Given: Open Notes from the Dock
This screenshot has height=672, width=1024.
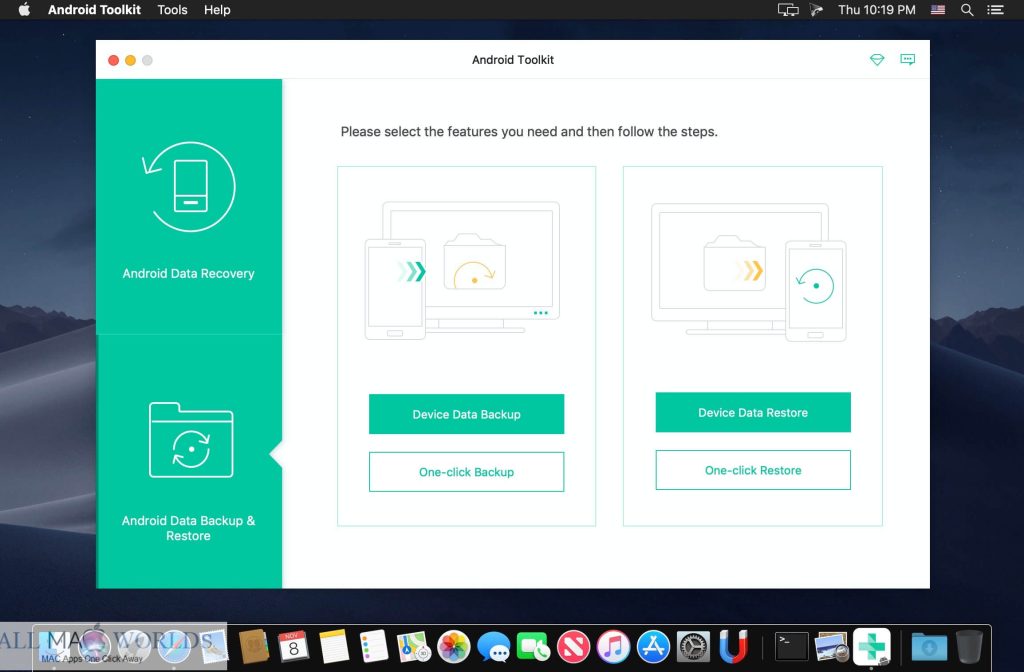Looking at the screenshot, I should [x=333, y=647].
